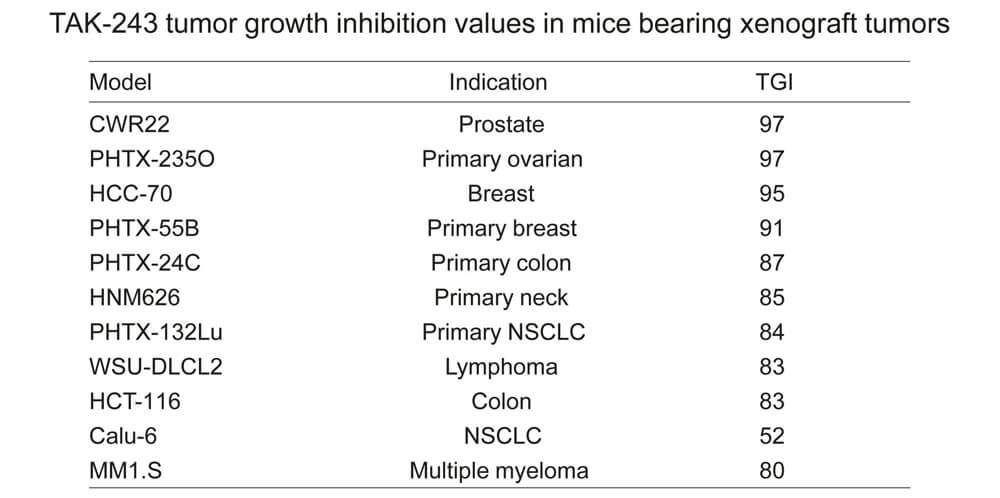Screen dimensions: 1000x498
Task: Click the Indication column header
Action: [498, 82]
